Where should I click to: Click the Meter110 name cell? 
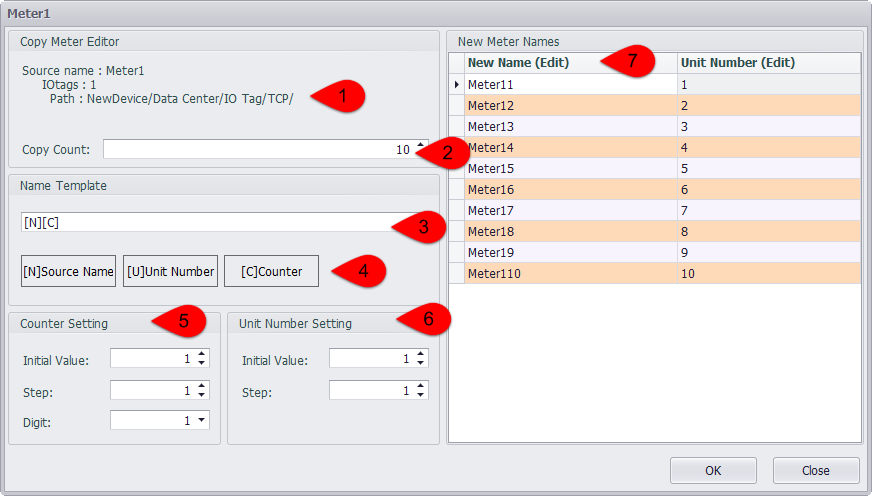[x=570, y=273]
